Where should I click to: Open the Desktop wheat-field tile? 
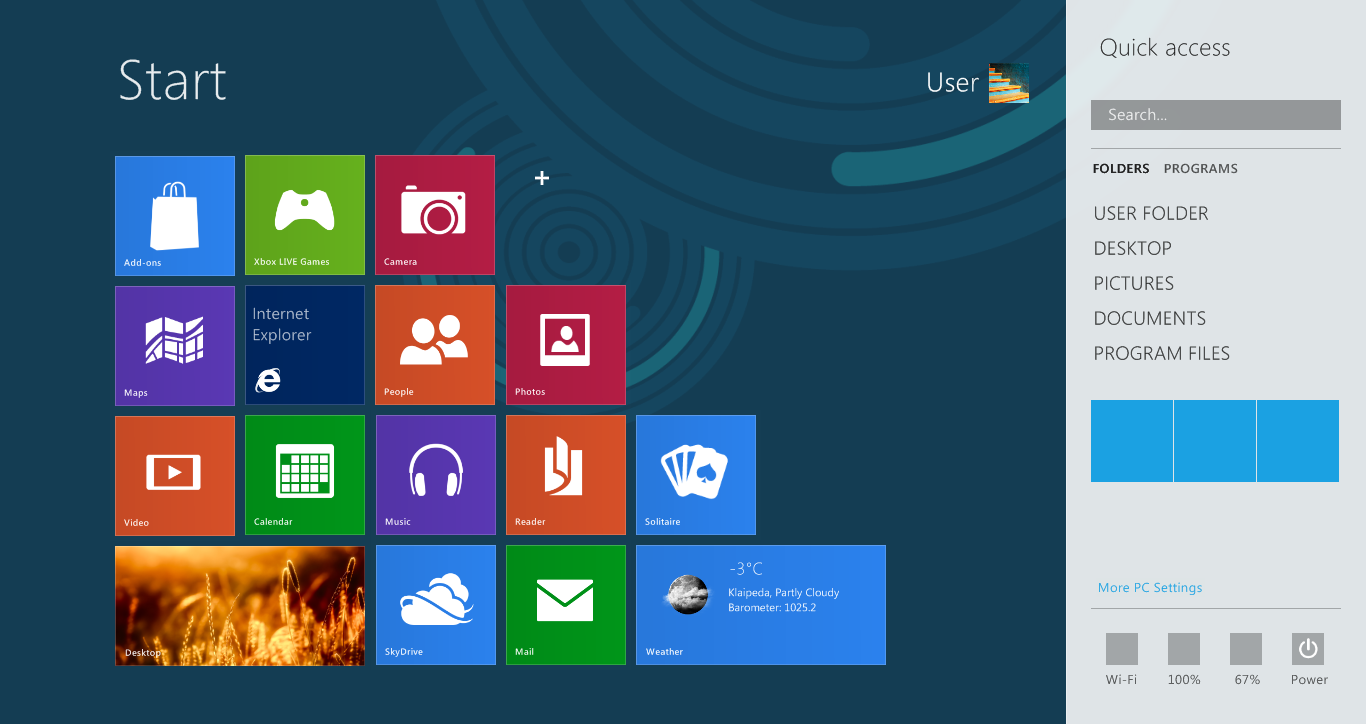click(240, 606)
